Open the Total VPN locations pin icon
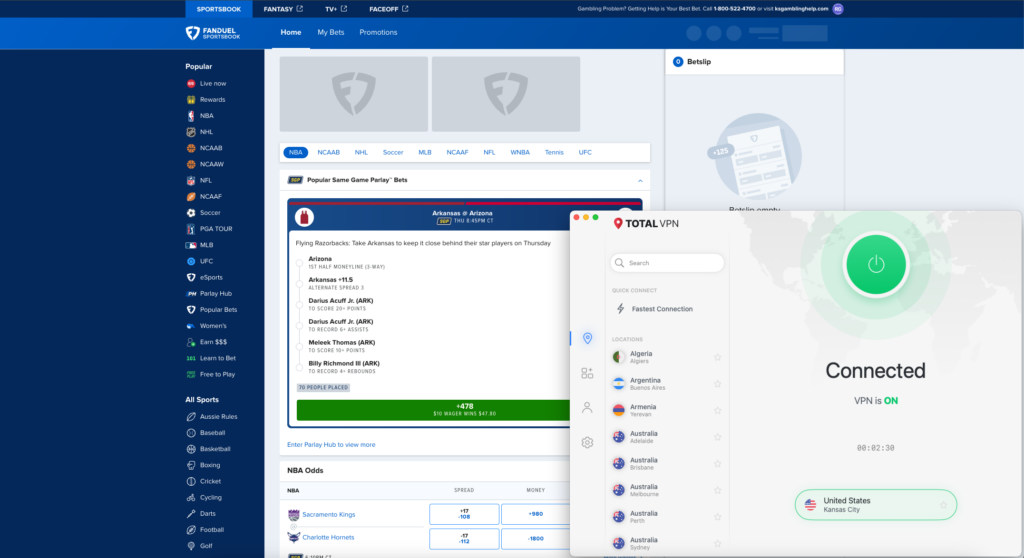This screenshot has width=1024, height=558. click(x=587, y=338)
